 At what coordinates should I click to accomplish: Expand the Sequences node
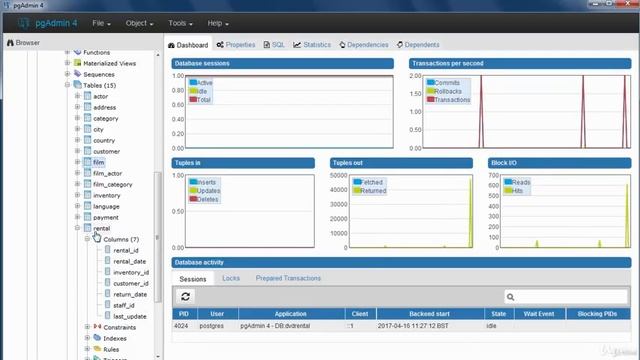67,74
